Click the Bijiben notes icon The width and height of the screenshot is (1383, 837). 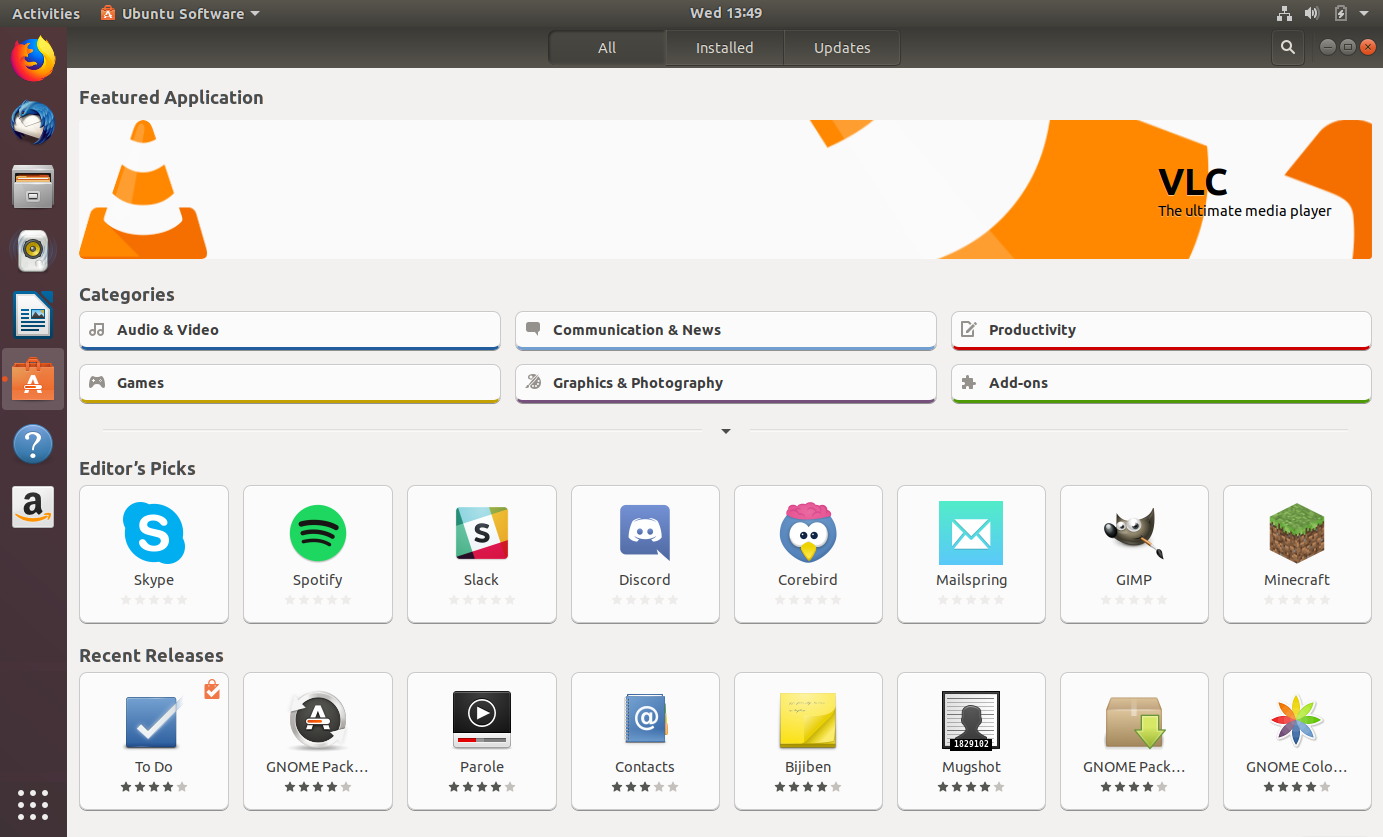(807, 719)
